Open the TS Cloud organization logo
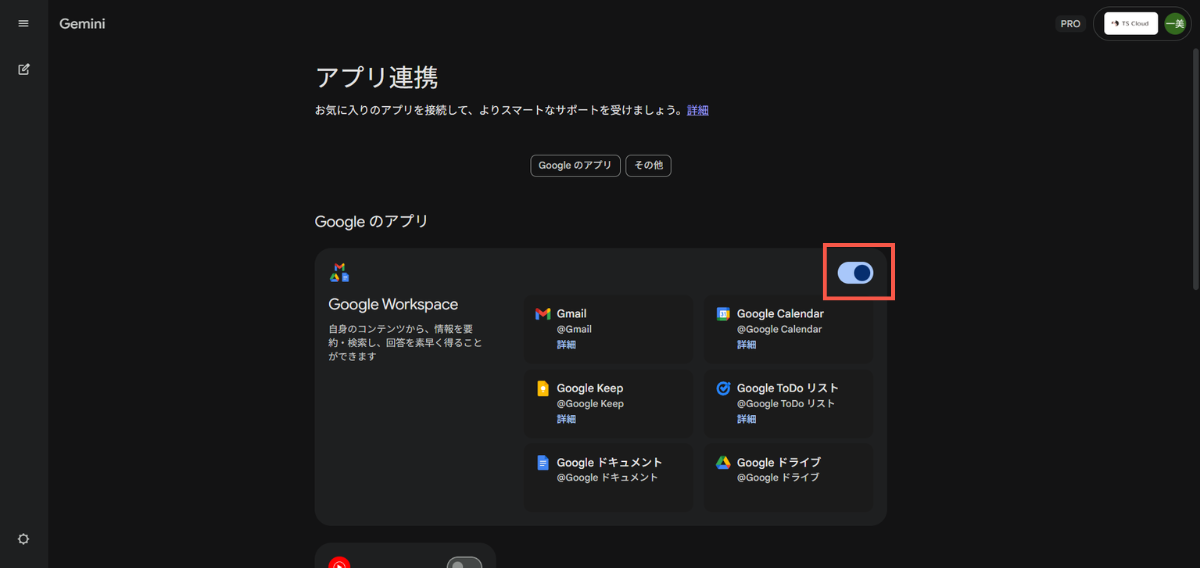 pyautogui.click(x=1131, y=23)
